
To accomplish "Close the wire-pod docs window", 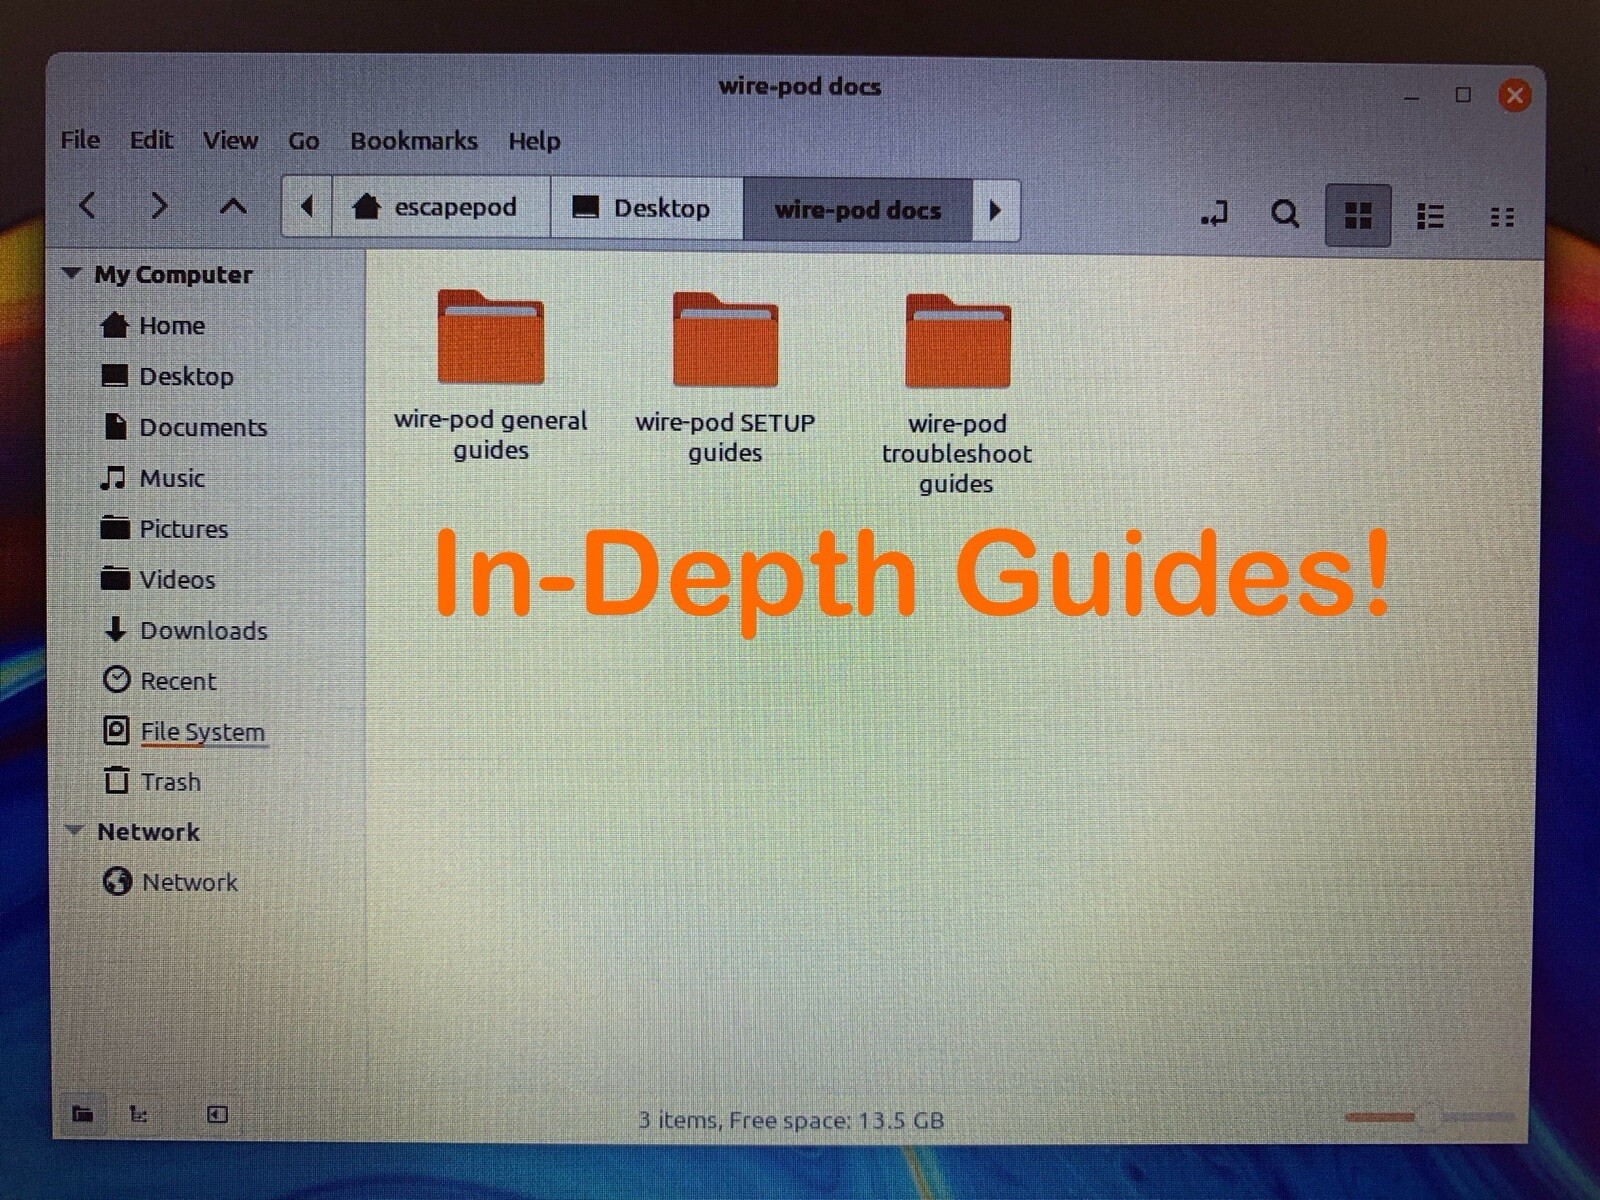I will click(1515, 95).
